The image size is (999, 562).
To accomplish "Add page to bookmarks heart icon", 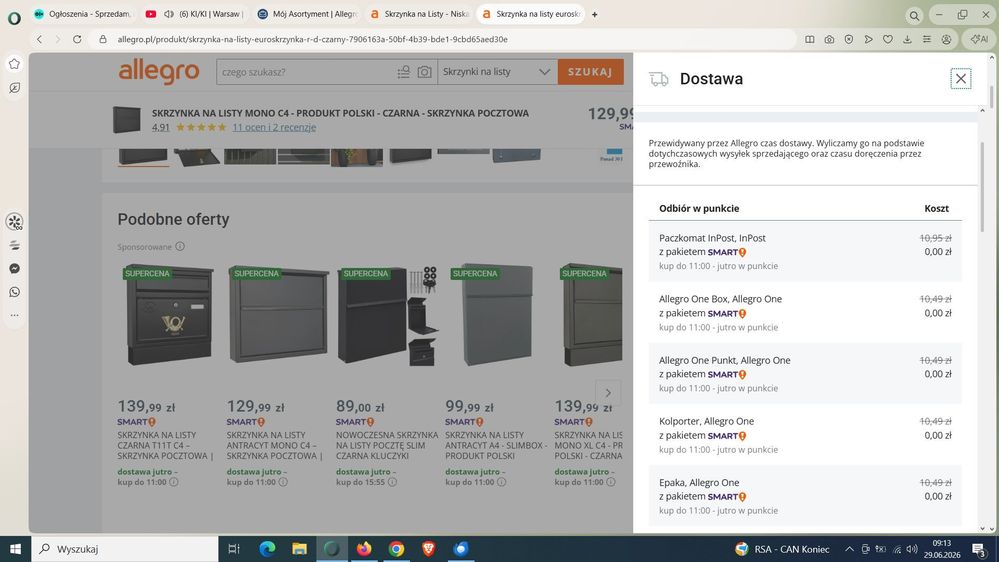I will [888, 40].
